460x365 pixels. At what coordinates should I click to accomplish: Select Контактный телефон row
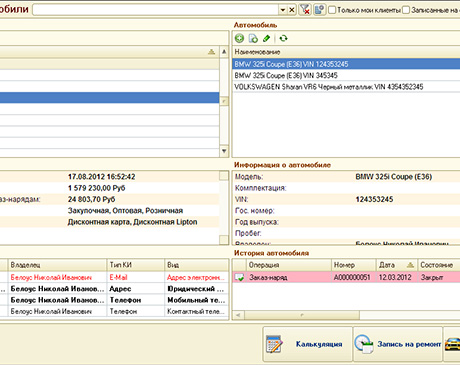pos(114,311)
